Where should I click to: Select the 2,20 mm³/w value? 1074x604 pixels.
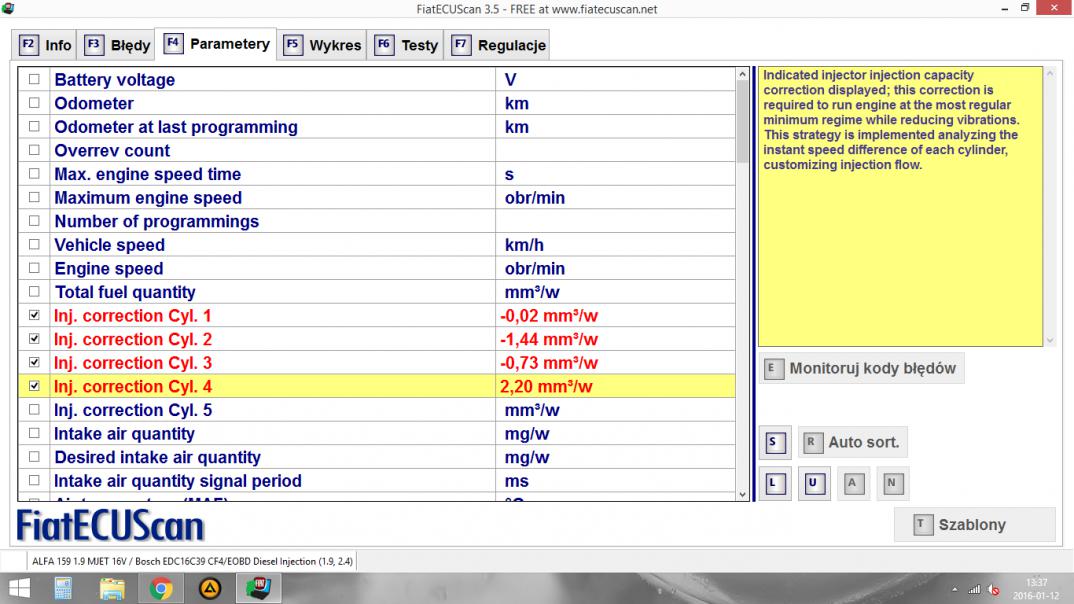coord(546,386)
